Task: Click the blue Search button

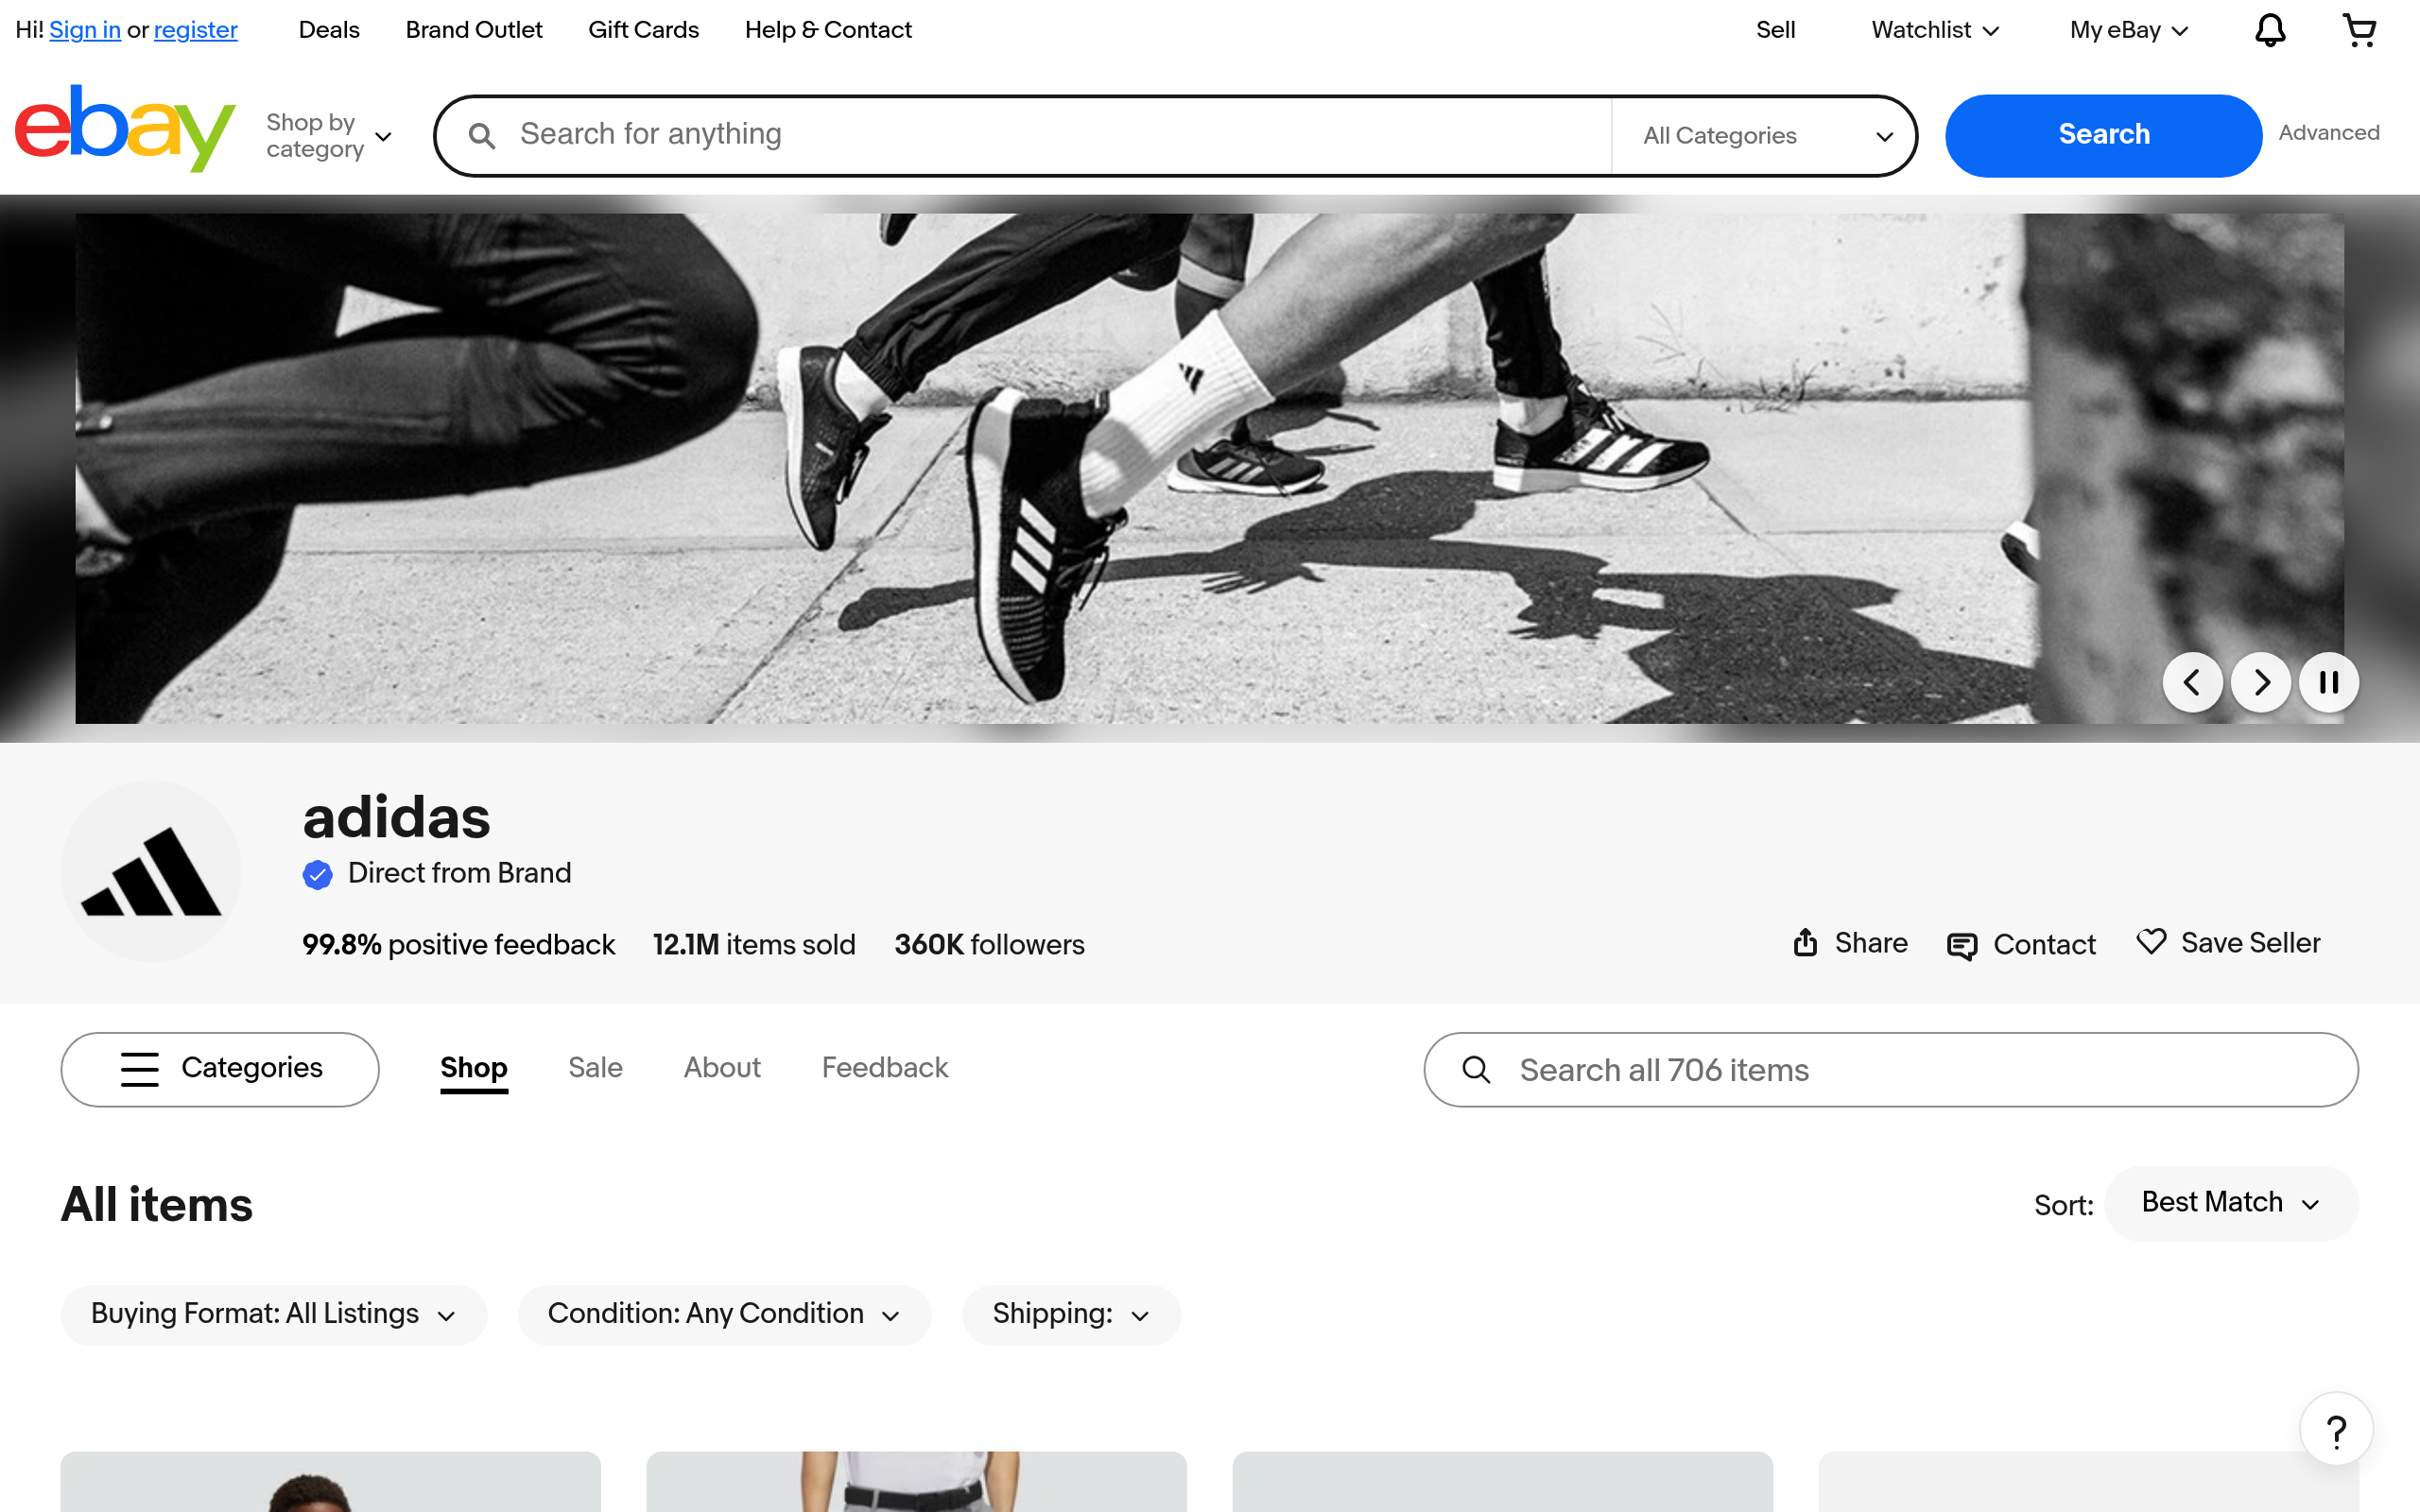Action: [2103, 135]
